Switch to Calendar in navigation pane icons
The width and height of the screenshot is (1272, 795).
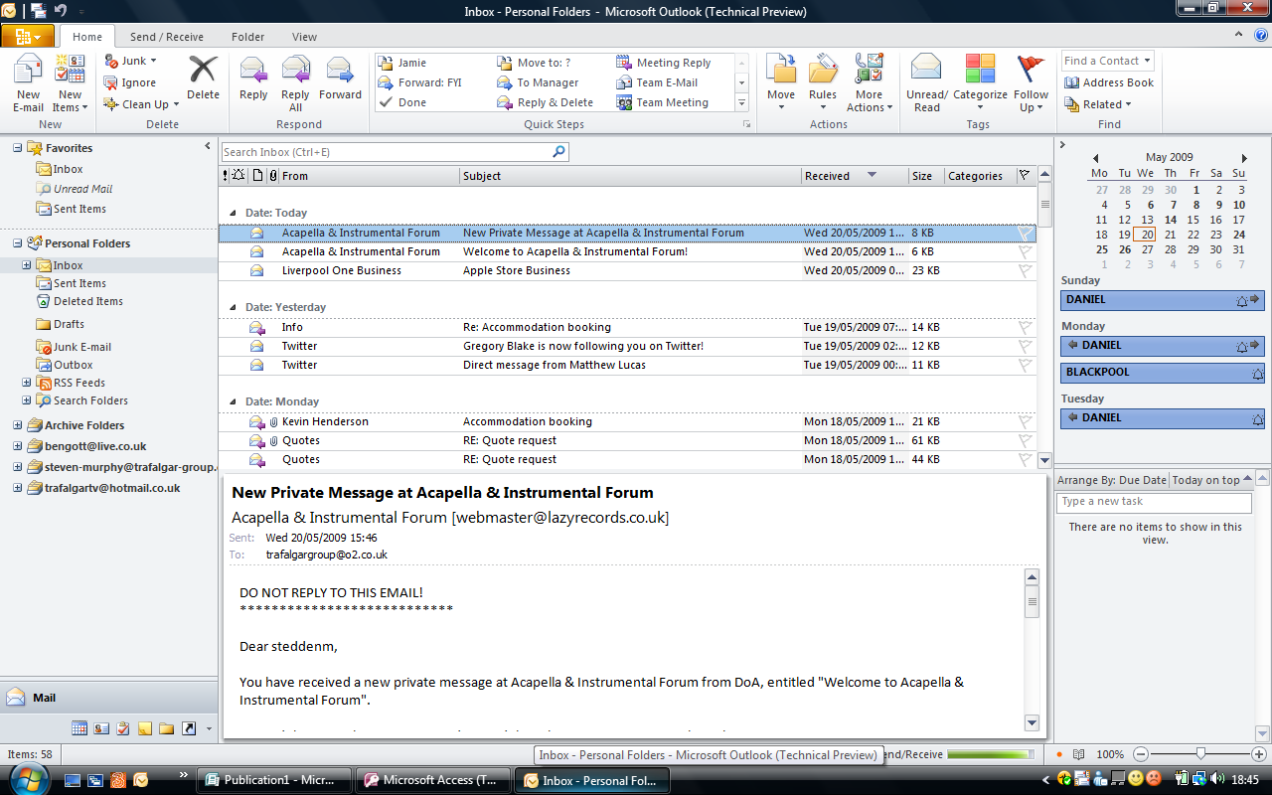(79, 728)
